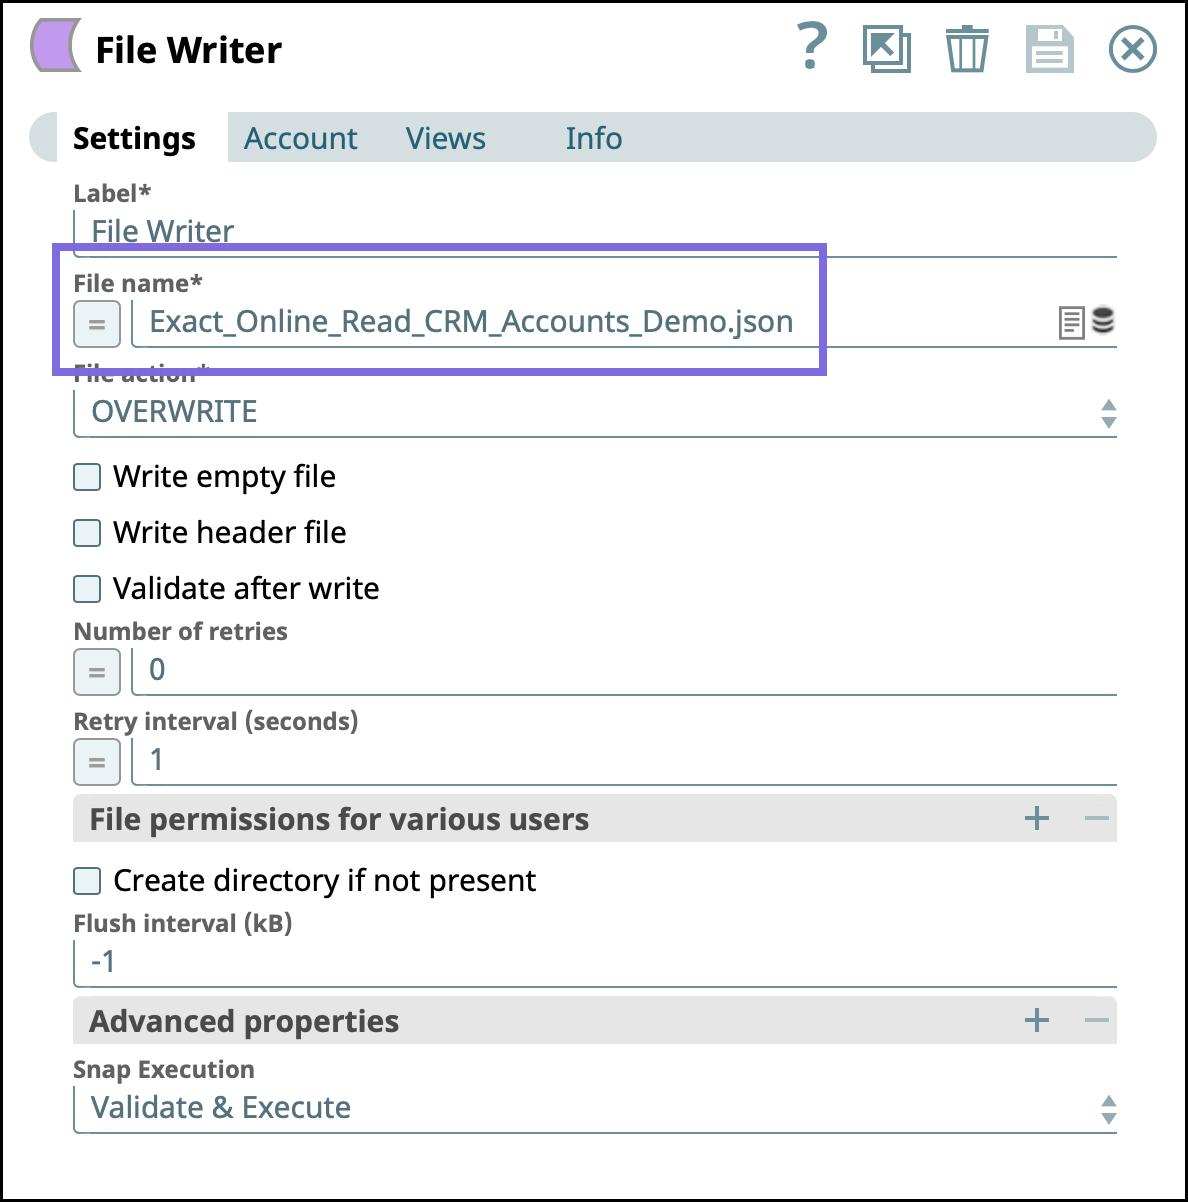Open the File action OVERWRITE dropdown
This screenshot has height=1202, width=1188.
point(595,413)
